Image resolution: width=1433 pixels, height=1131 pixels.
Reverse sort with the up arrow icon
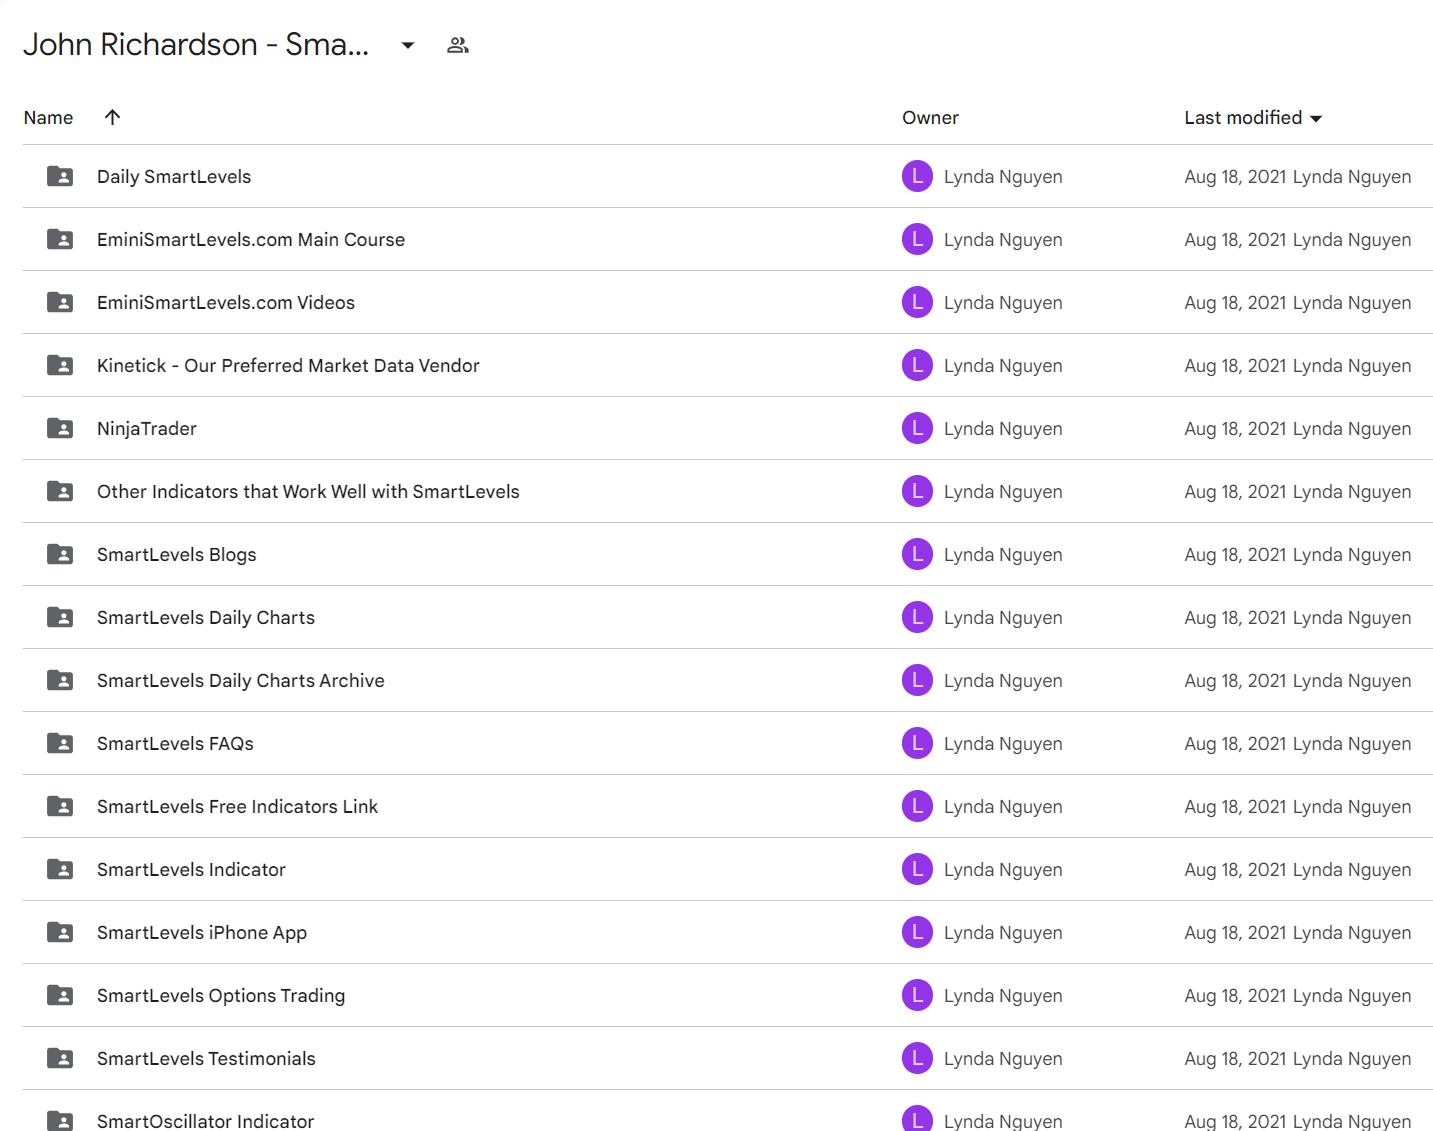tap(112, 117)
